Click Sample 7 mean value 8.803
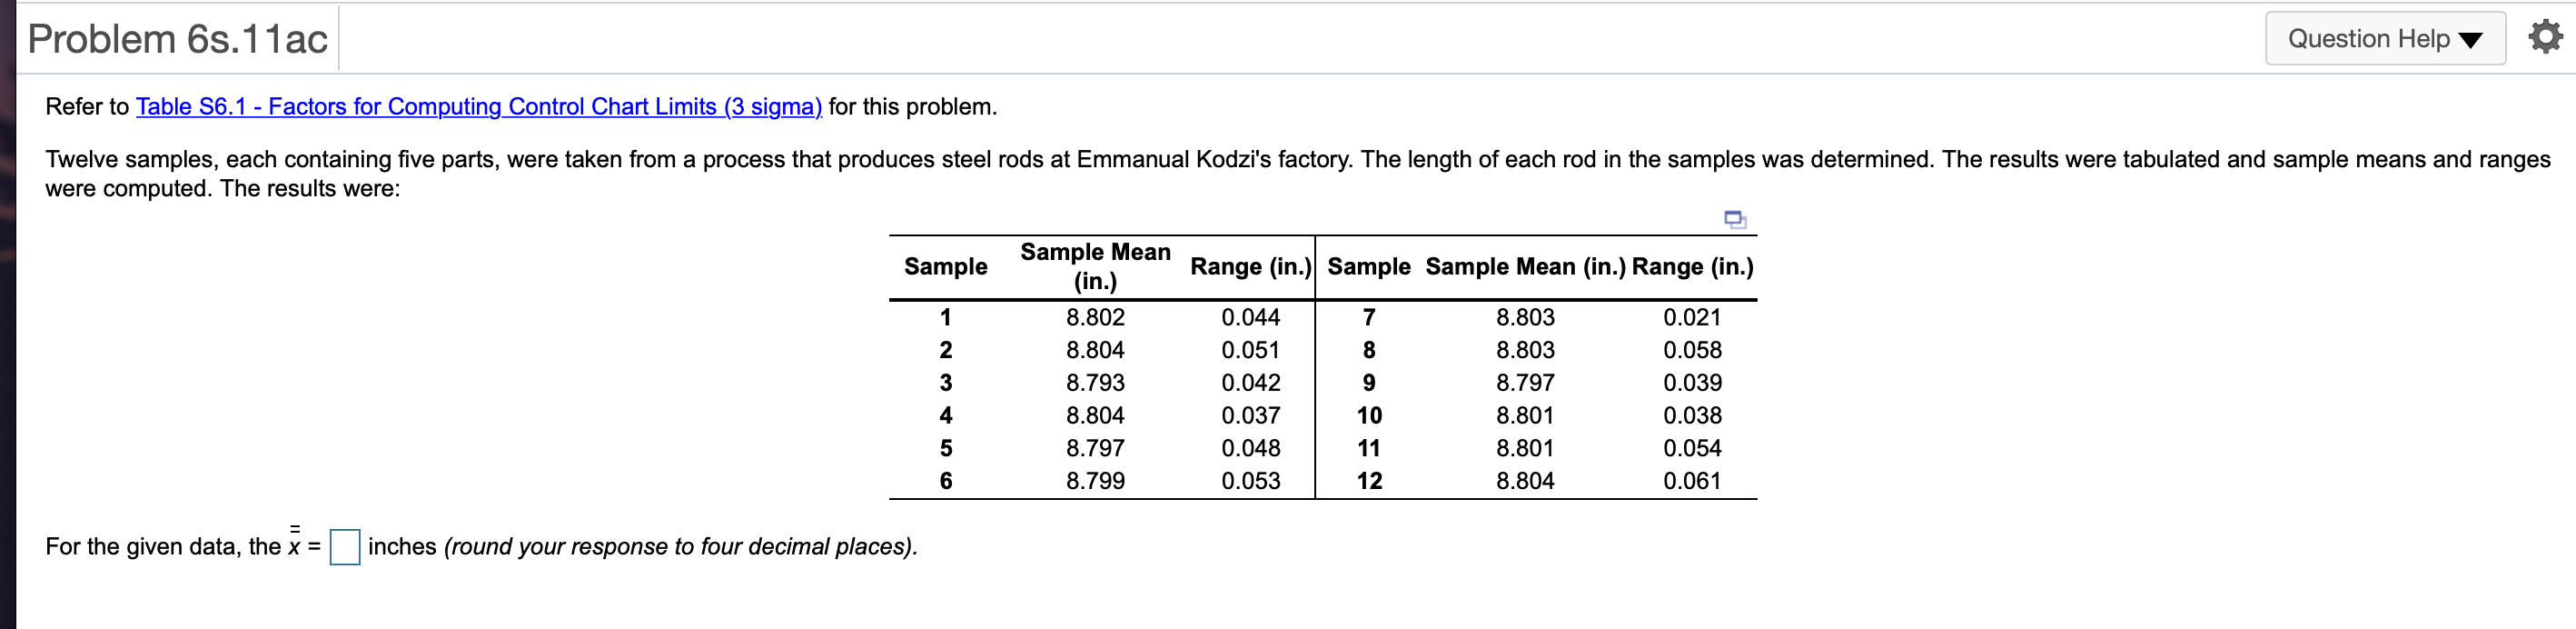 coord(1525,317)
